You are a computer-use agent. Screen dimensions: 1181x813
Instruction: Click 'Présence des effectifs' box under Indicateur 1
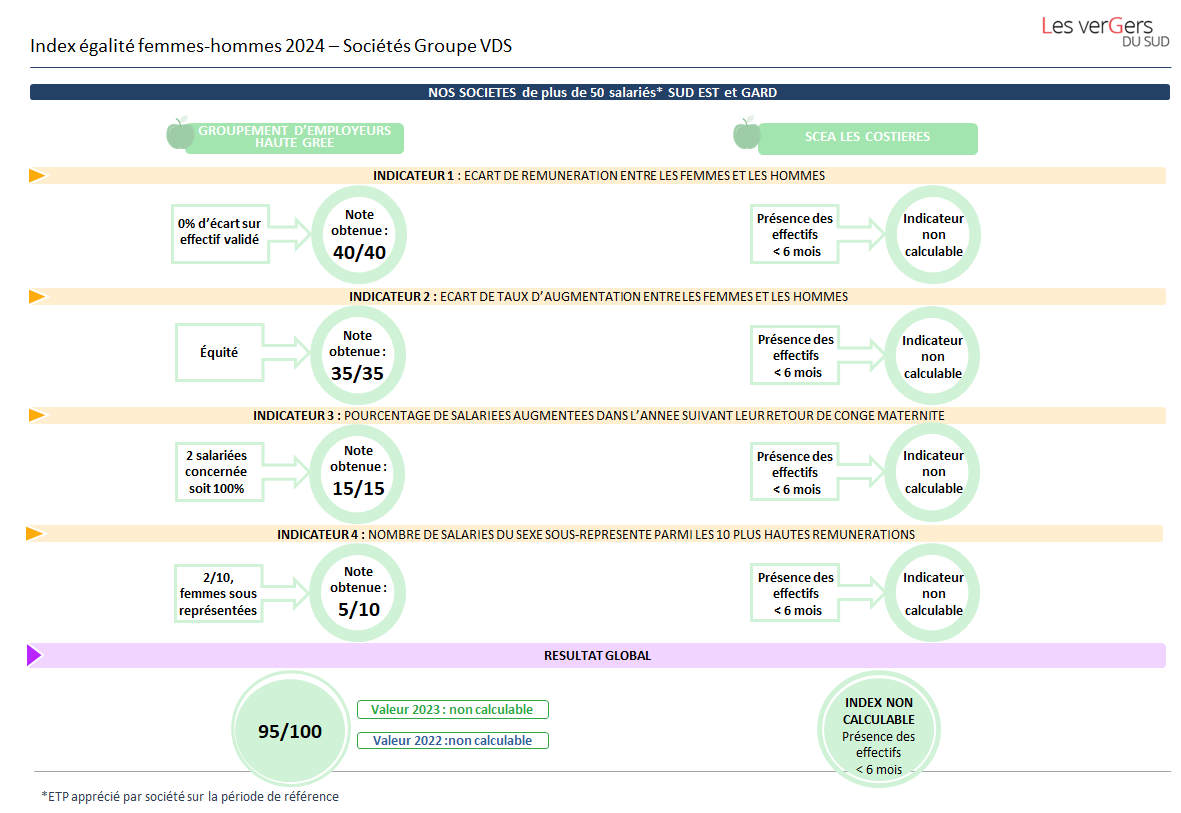tap(795, 234)
